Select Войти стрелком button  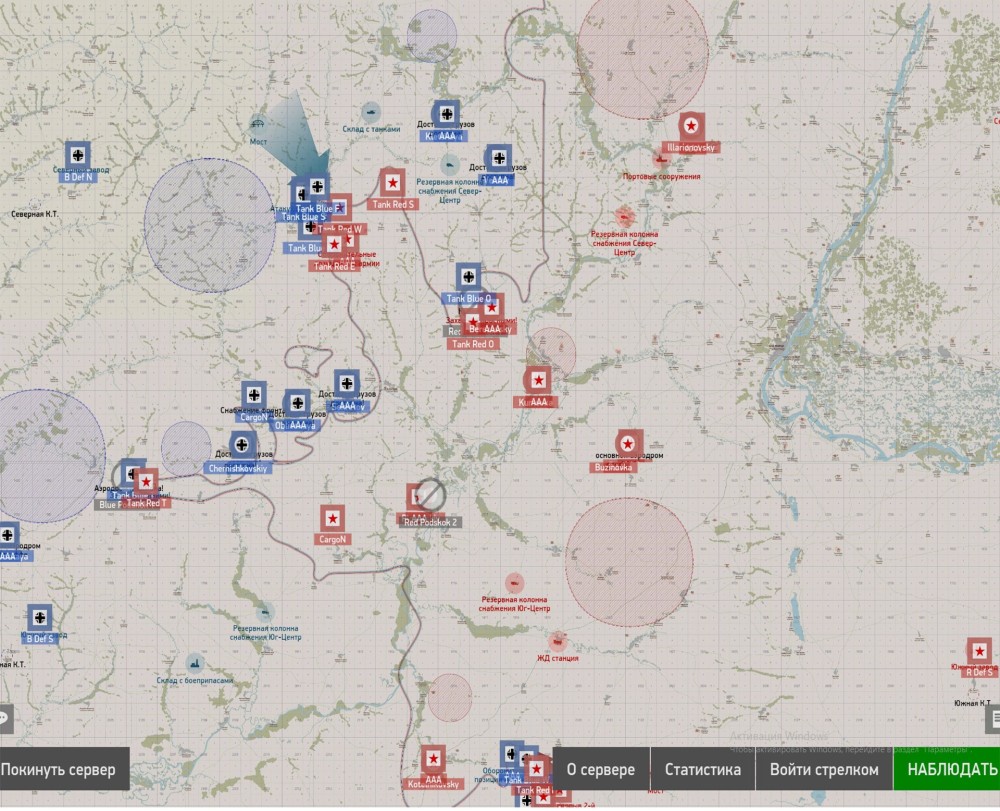tap(824, 770)
